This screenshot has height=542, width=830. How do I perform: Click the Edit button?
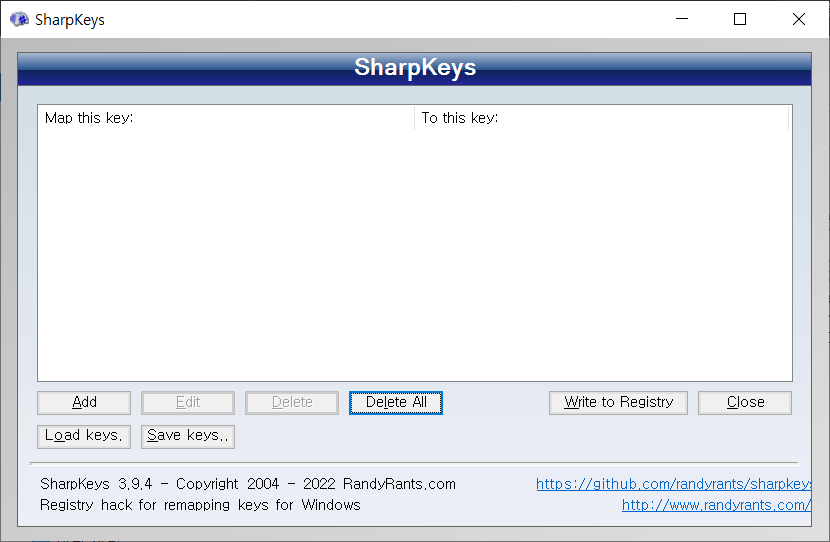[187, 402]
